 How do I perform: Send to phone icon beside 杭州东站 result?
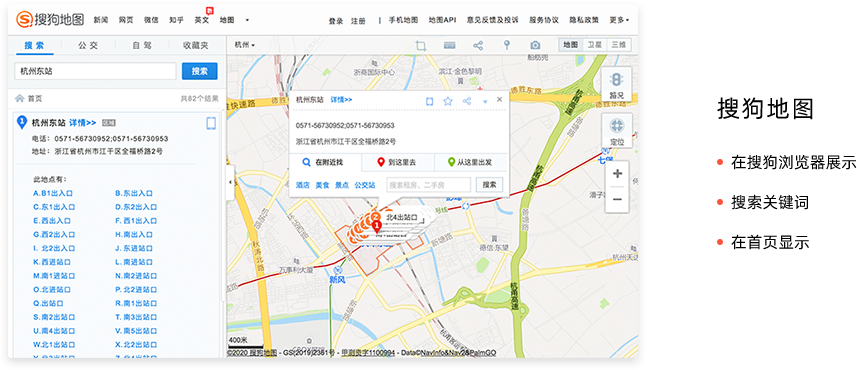point(211,124)
